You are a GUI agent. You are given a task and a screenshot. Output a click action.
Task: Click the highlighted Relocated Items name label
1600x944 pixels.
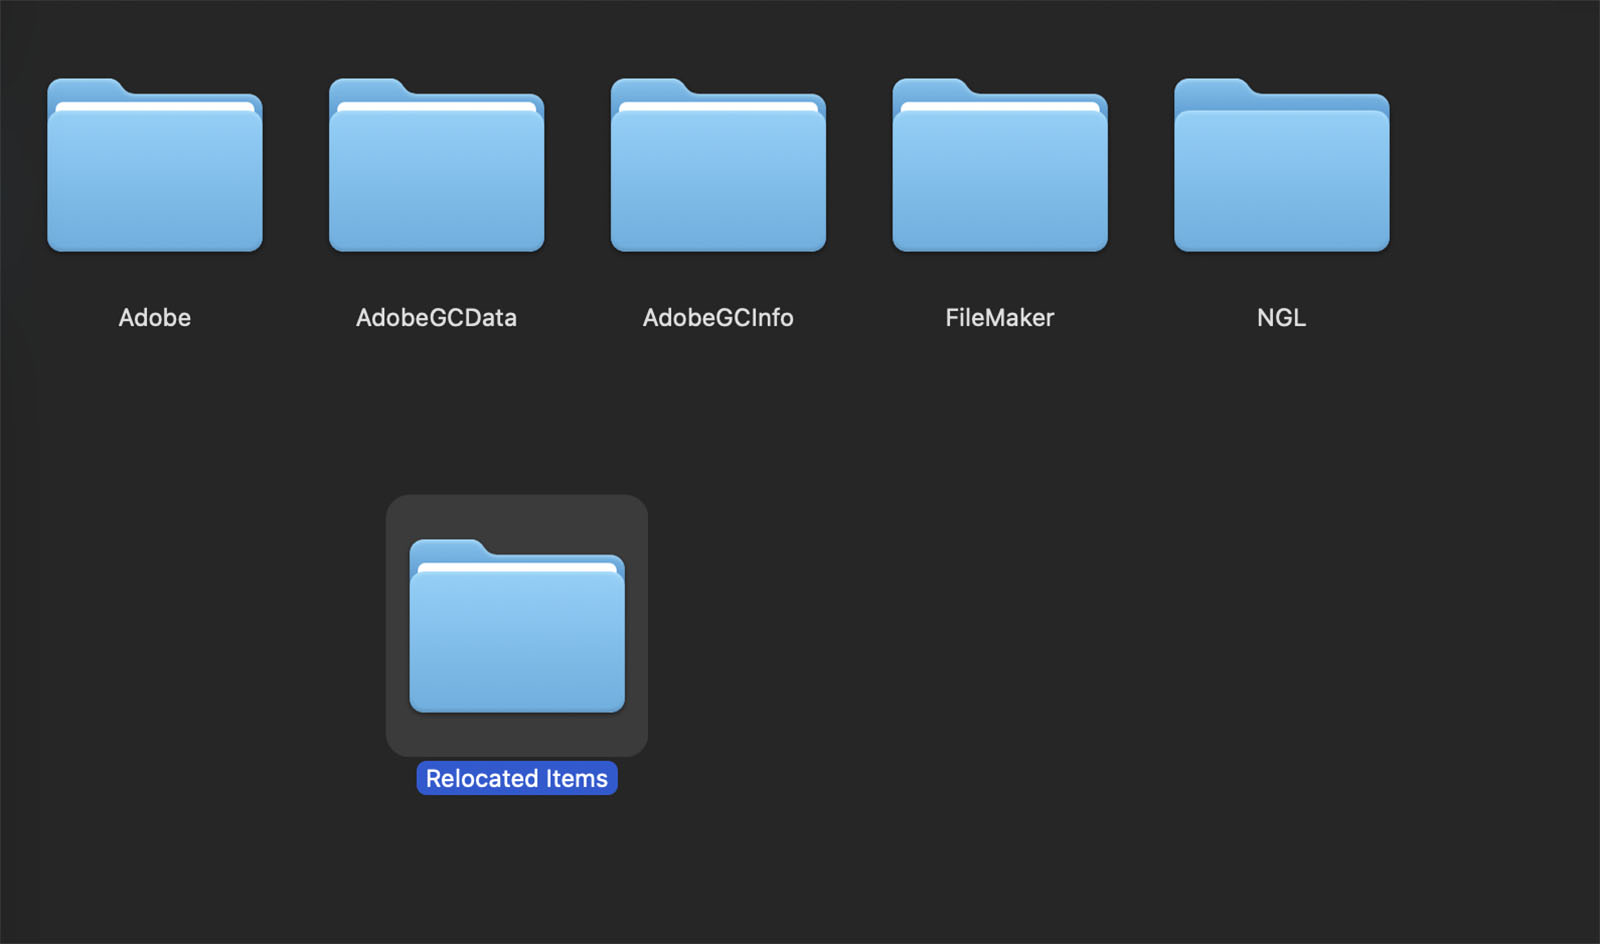point(517,779)
